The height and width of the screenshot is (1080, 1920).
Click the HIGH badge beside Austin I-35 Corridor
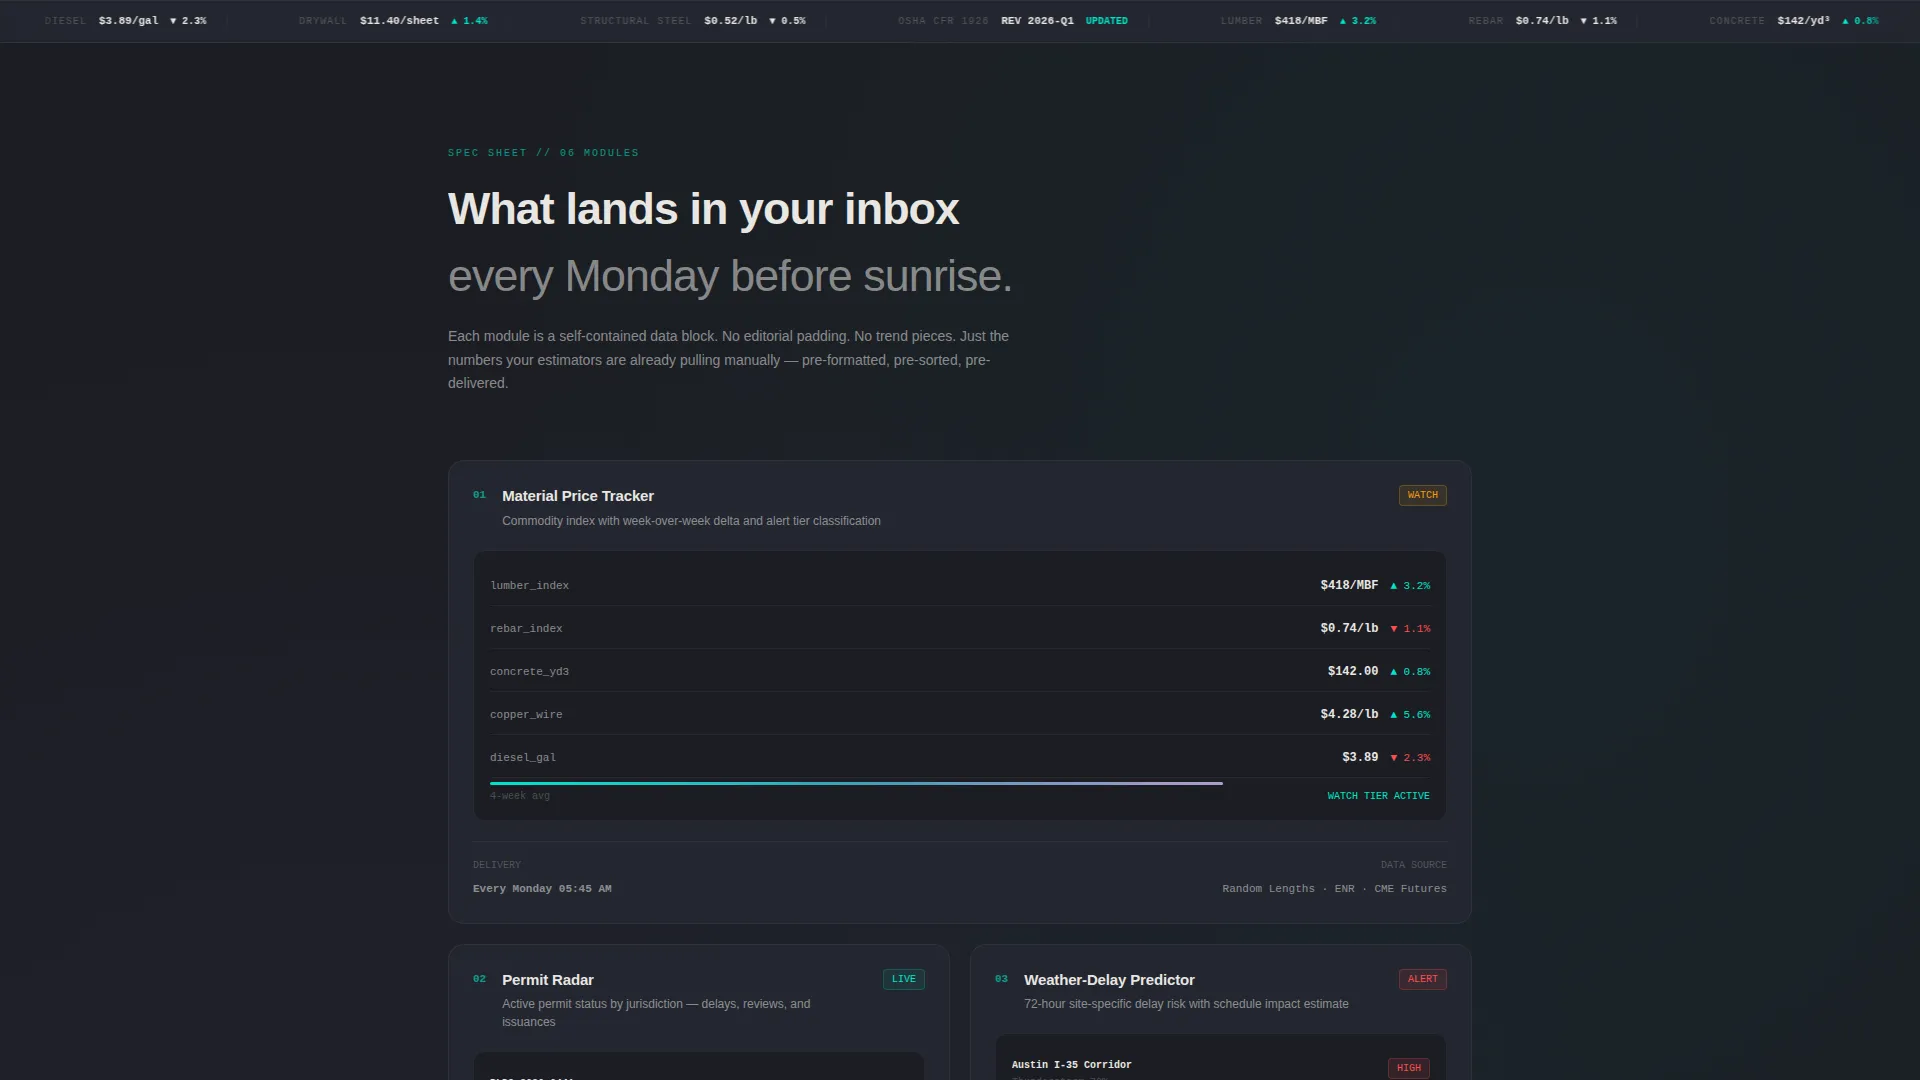1408,1068
